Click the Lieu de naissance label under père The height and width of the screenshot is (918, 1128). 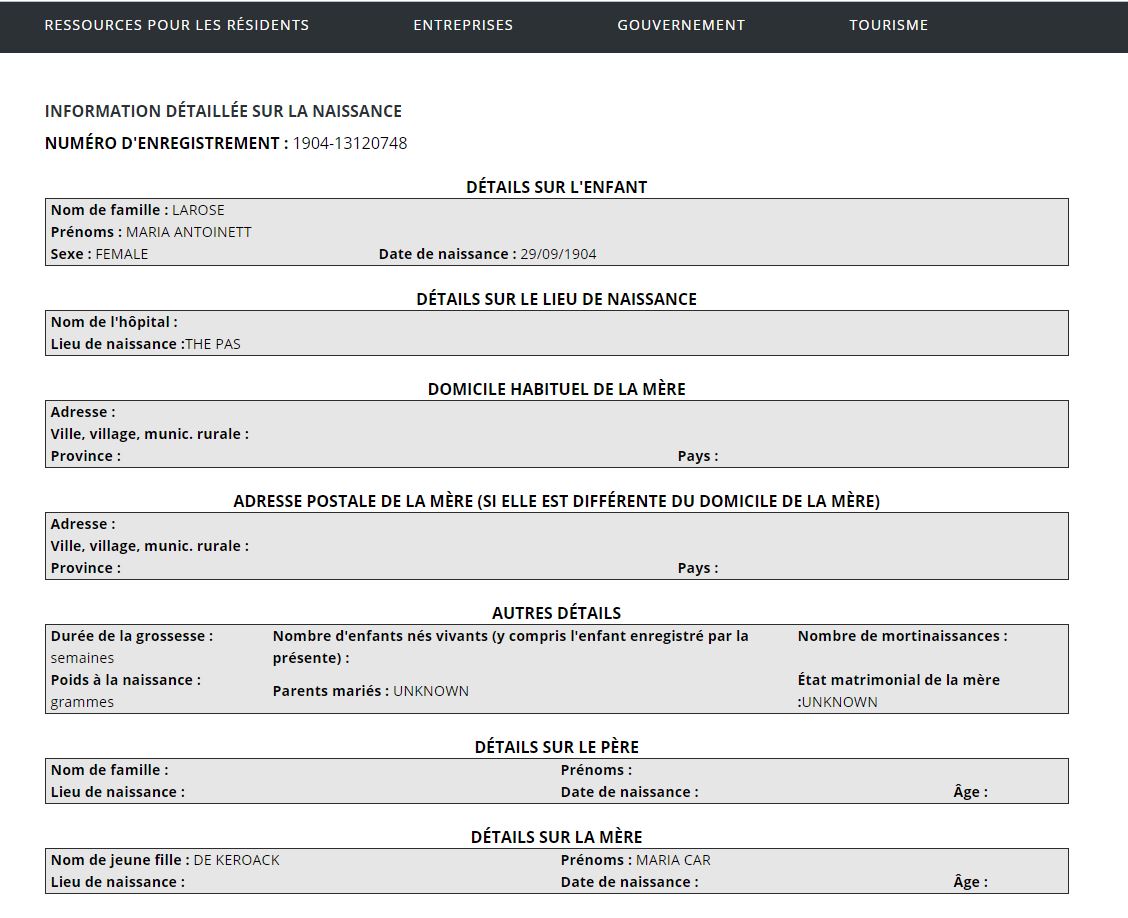point(117,792)
